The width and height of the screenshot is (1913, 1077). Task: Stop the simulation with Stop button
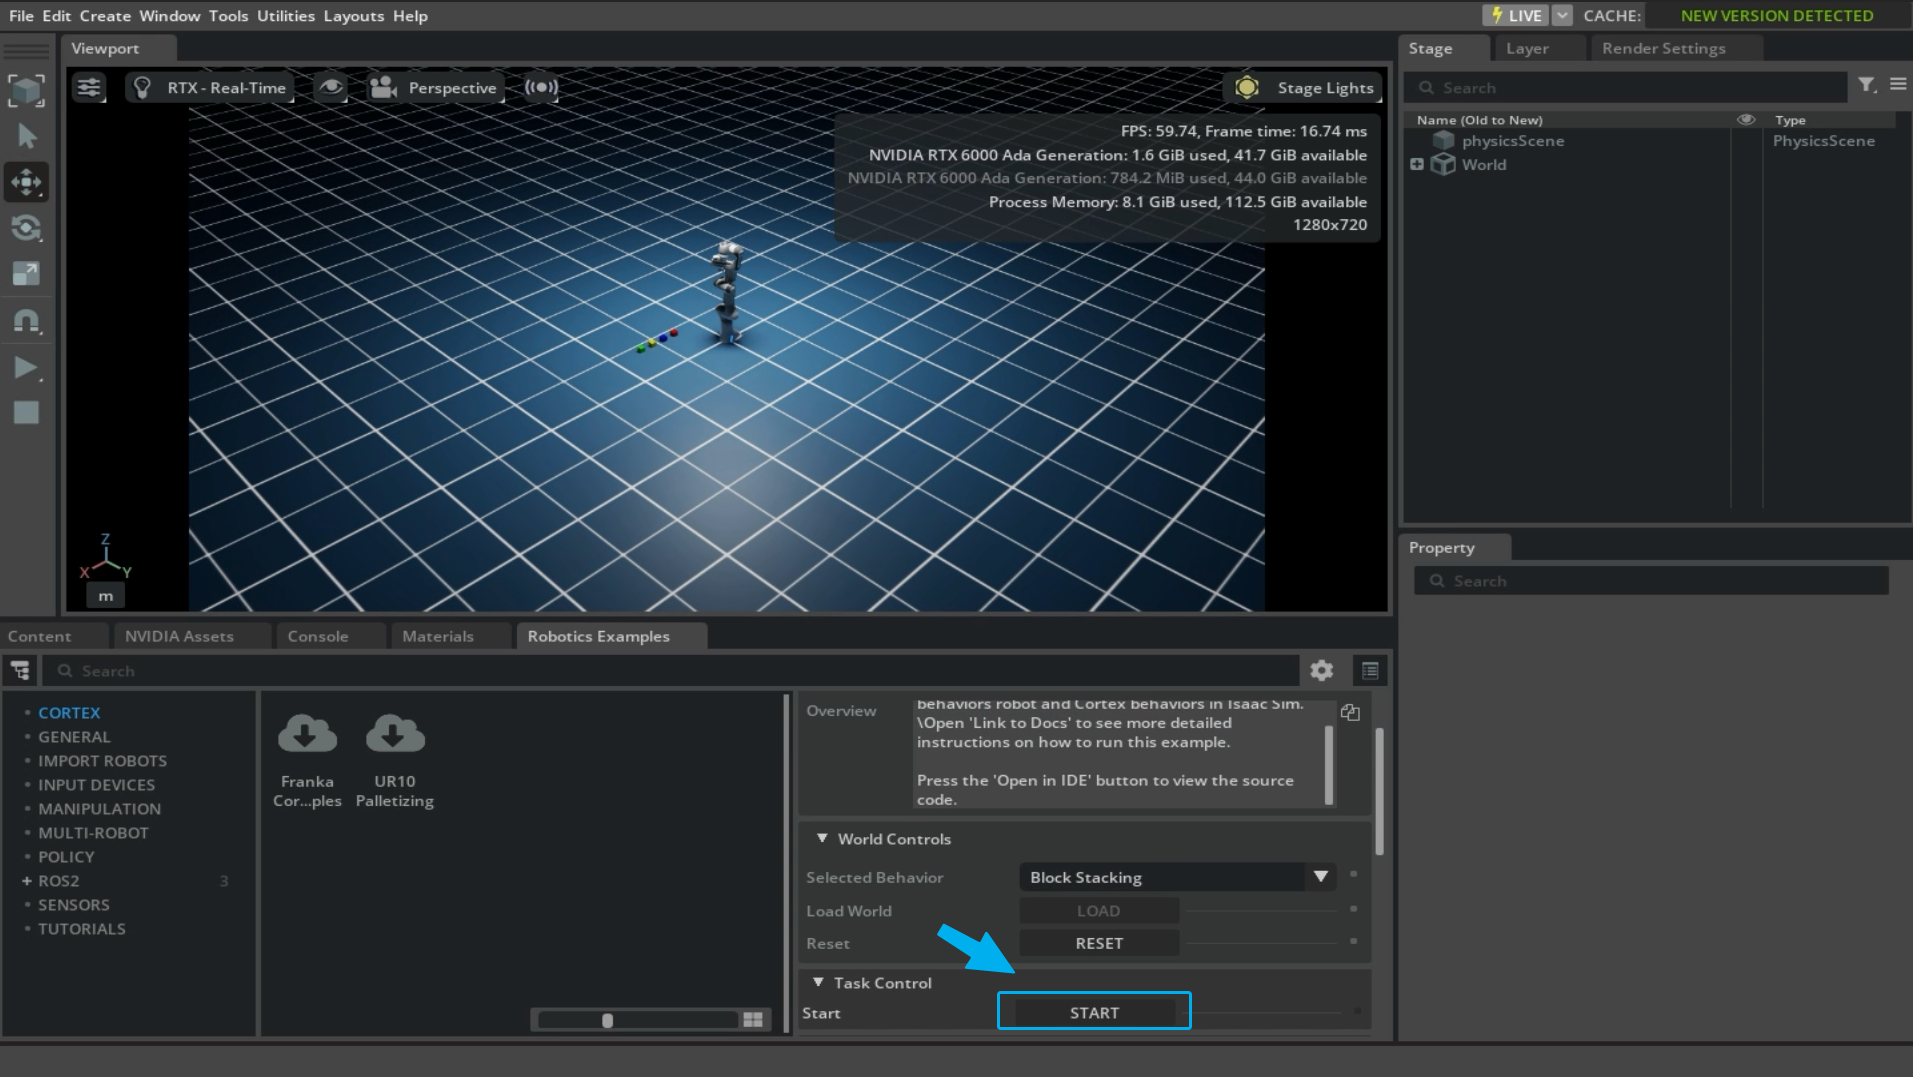pyautogui.click(x=27, y=413)
